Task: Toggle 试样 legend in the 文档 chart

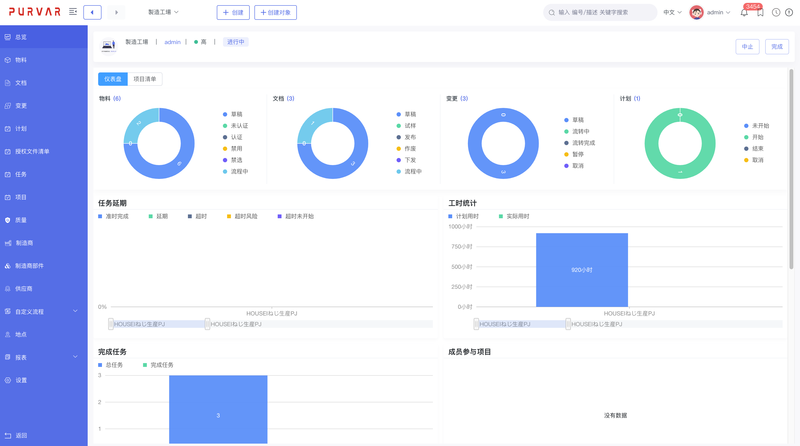Action: (407, 126)
